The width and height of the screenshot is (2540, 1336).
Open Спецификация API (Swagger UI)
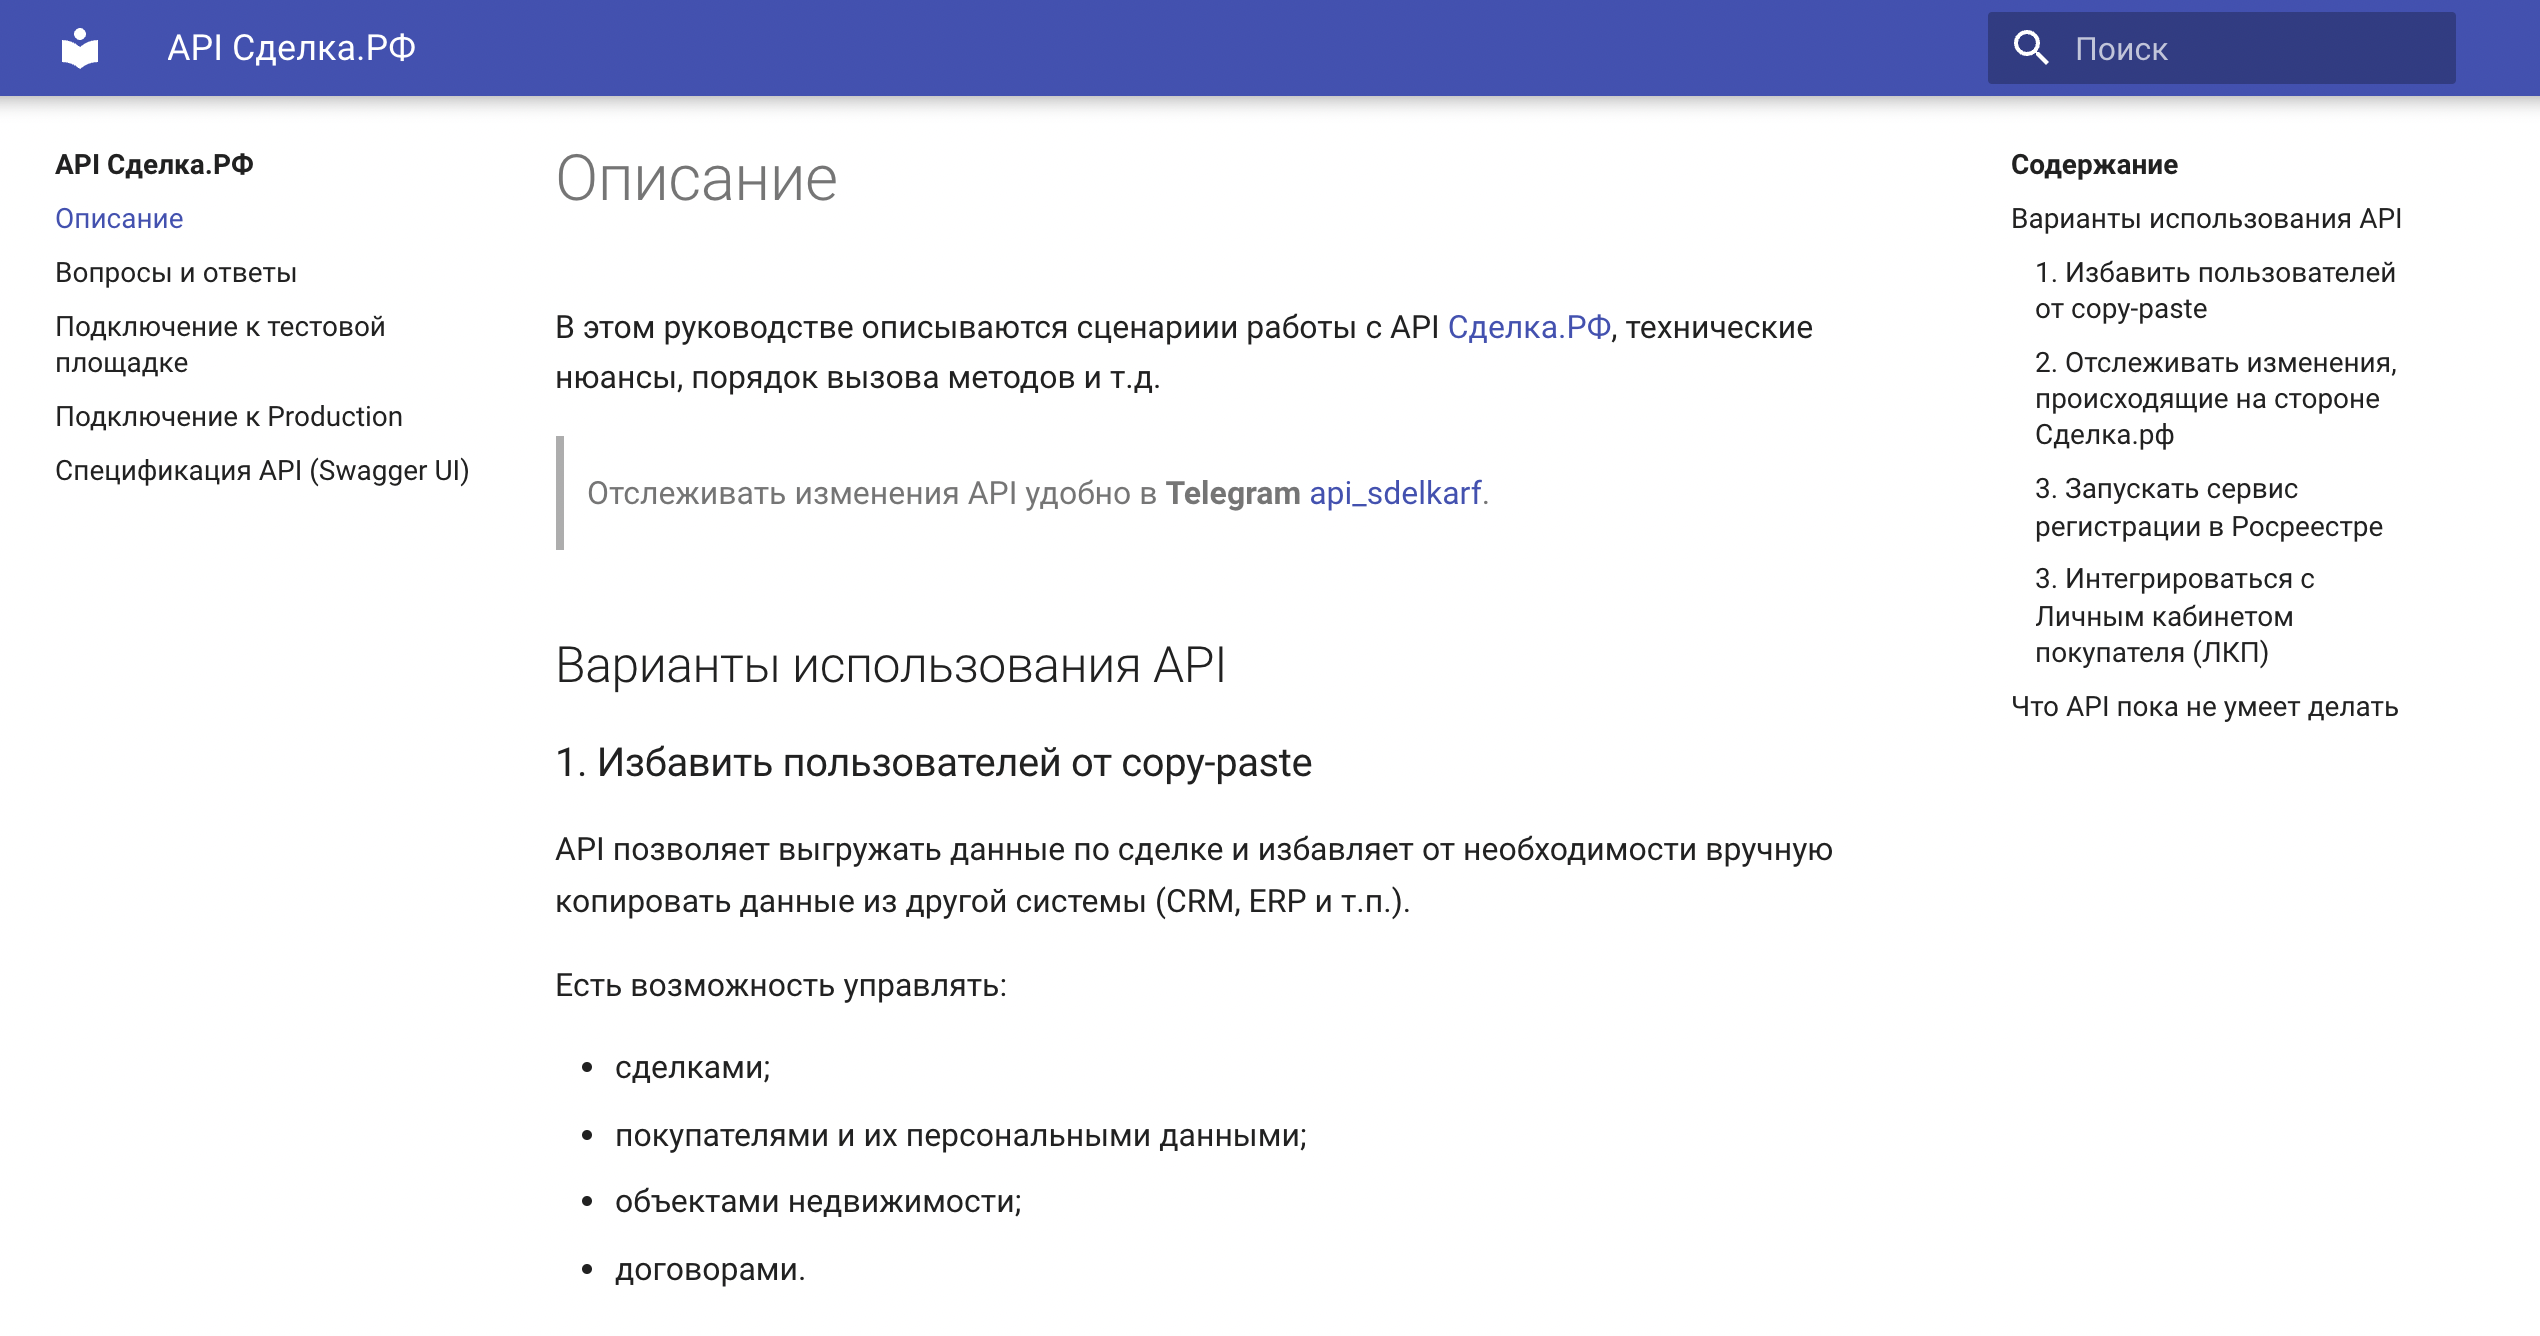coord(262,470)
